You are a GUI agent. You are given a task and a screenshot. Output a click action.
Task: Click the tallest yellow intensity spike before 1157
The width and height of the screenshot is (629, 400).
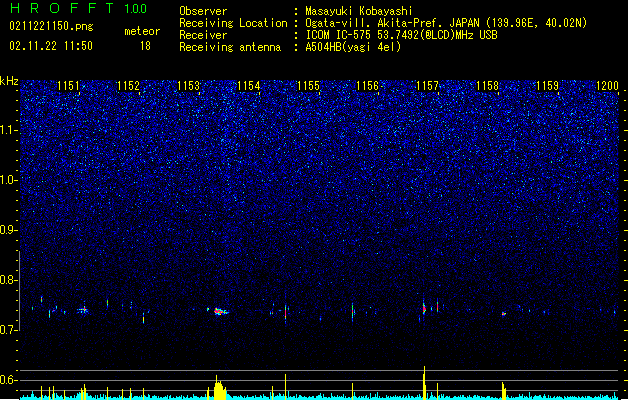[x=424, y=382]
